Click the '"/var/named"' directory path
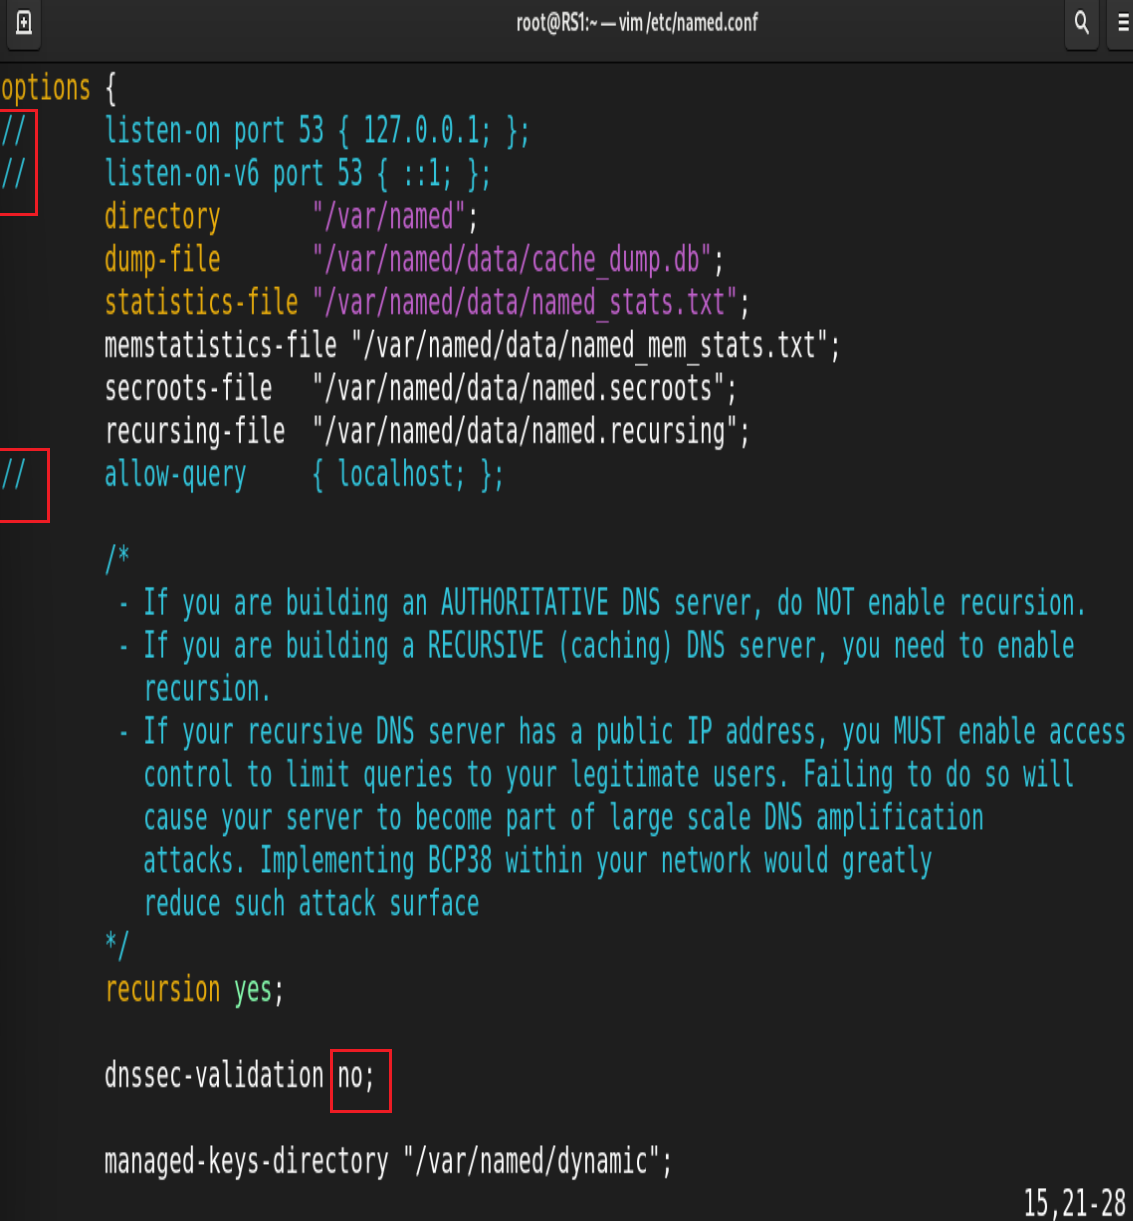Viewport: 1133px width, 1221px height. [x=389, y=217]
